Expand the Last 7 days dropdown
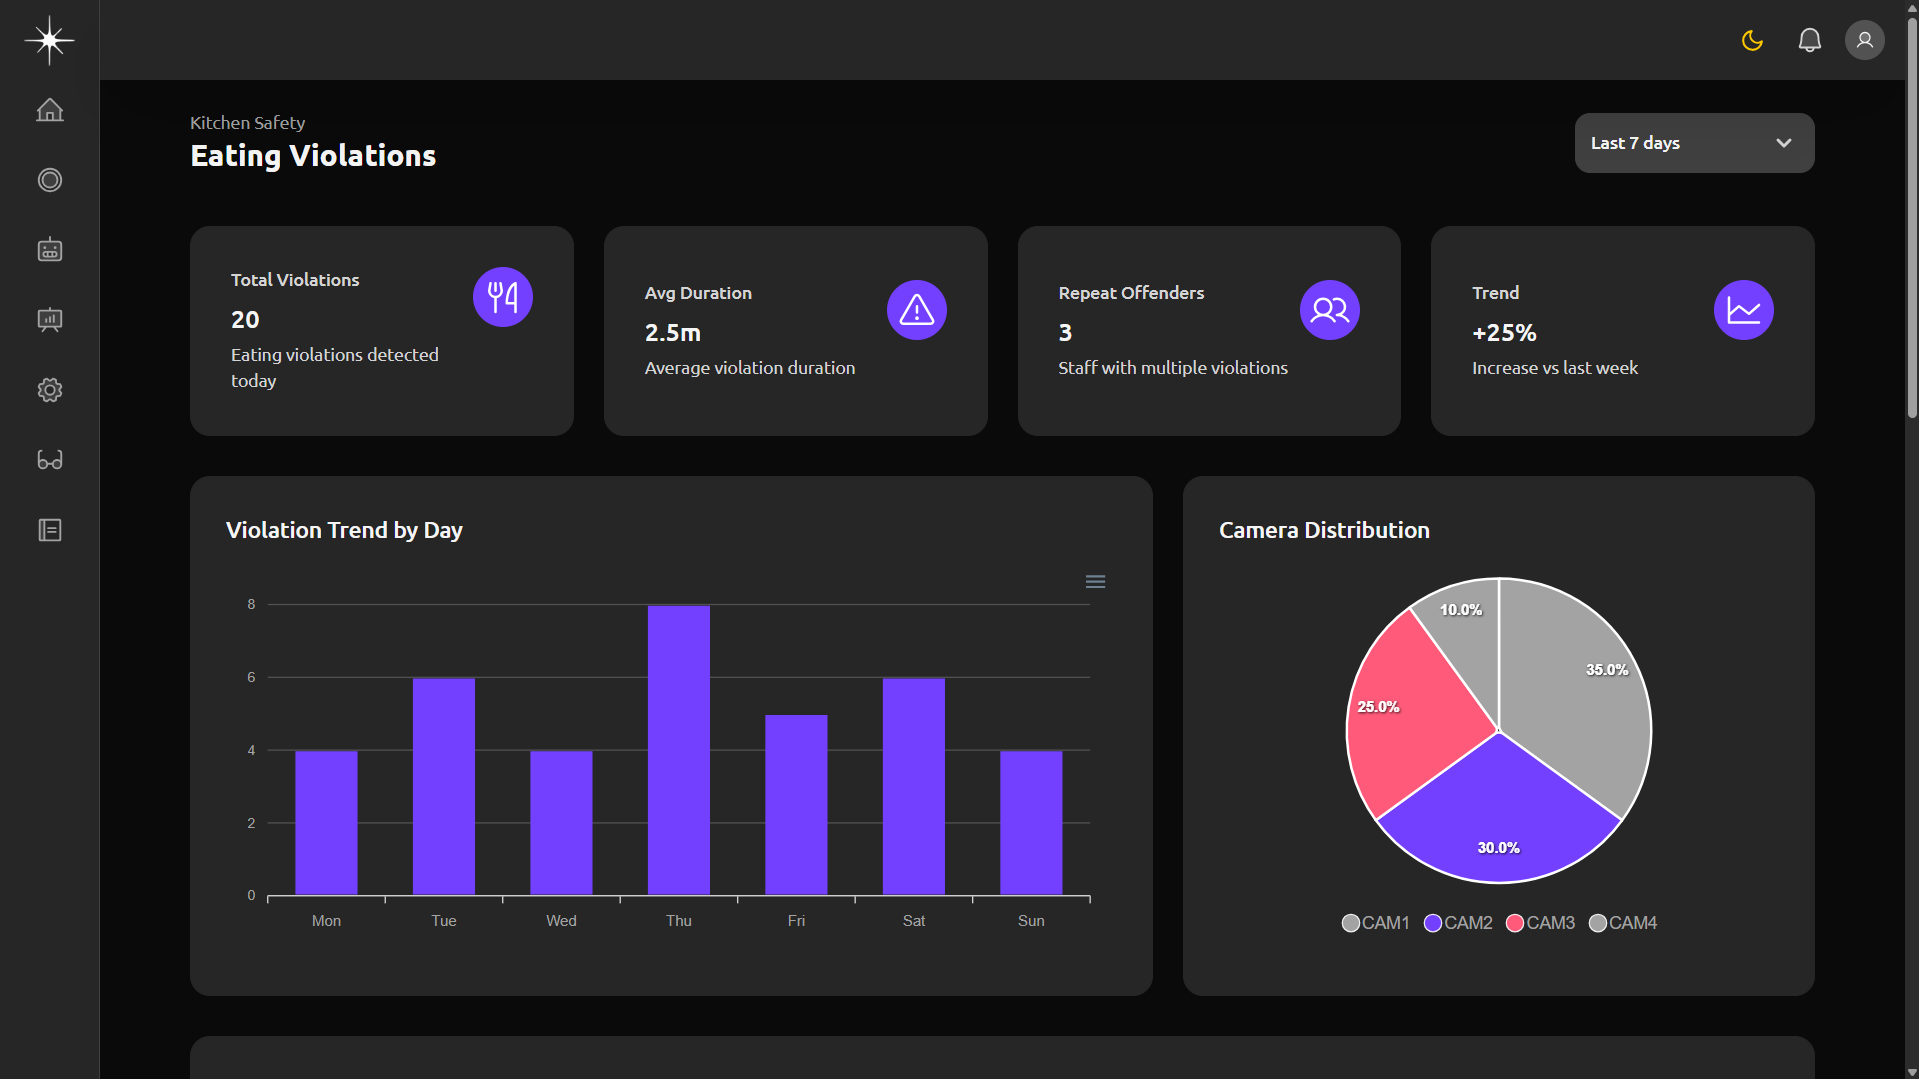The image size is (1919, 1079). tap(1694, 143)
